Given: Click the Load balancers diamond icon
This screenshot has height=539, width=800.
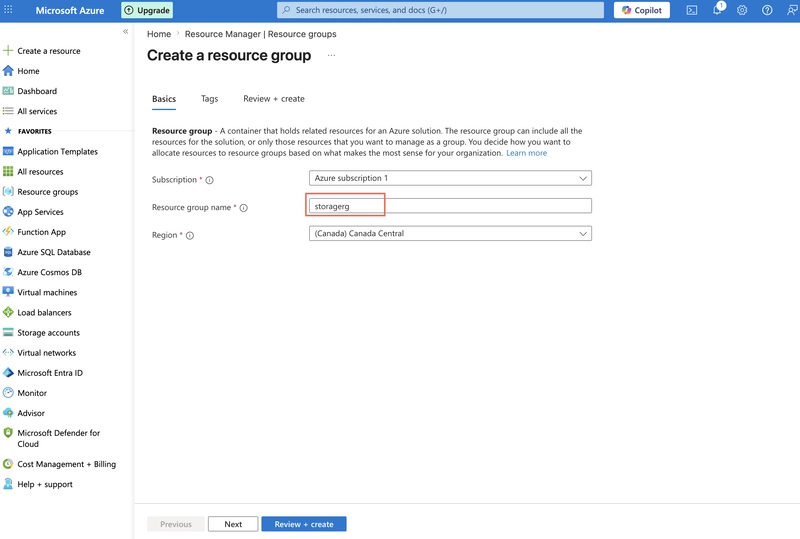Looking at the screenshot, I should (x=8, y=312).
